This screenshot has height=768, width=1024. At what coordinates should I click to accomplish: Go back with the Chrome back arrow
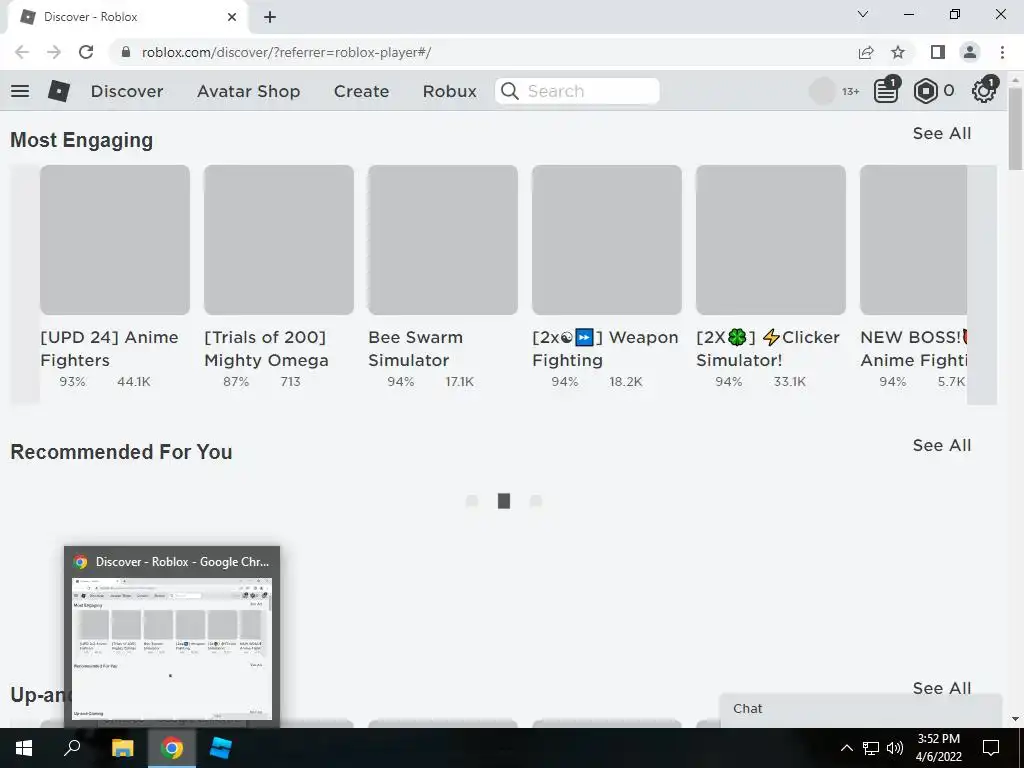22,52
